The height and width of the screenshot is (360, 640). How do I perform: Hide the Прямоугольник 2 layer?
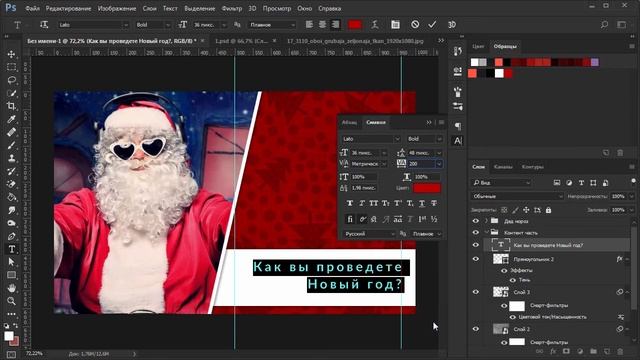476,259
